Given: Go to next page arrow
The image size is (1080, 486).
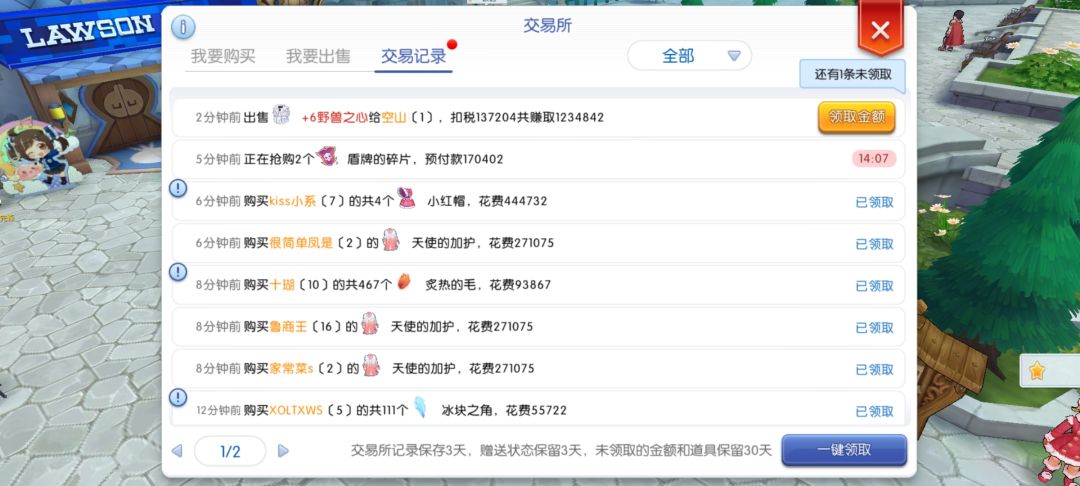Looking at the screenshot, I should [283, 451].
